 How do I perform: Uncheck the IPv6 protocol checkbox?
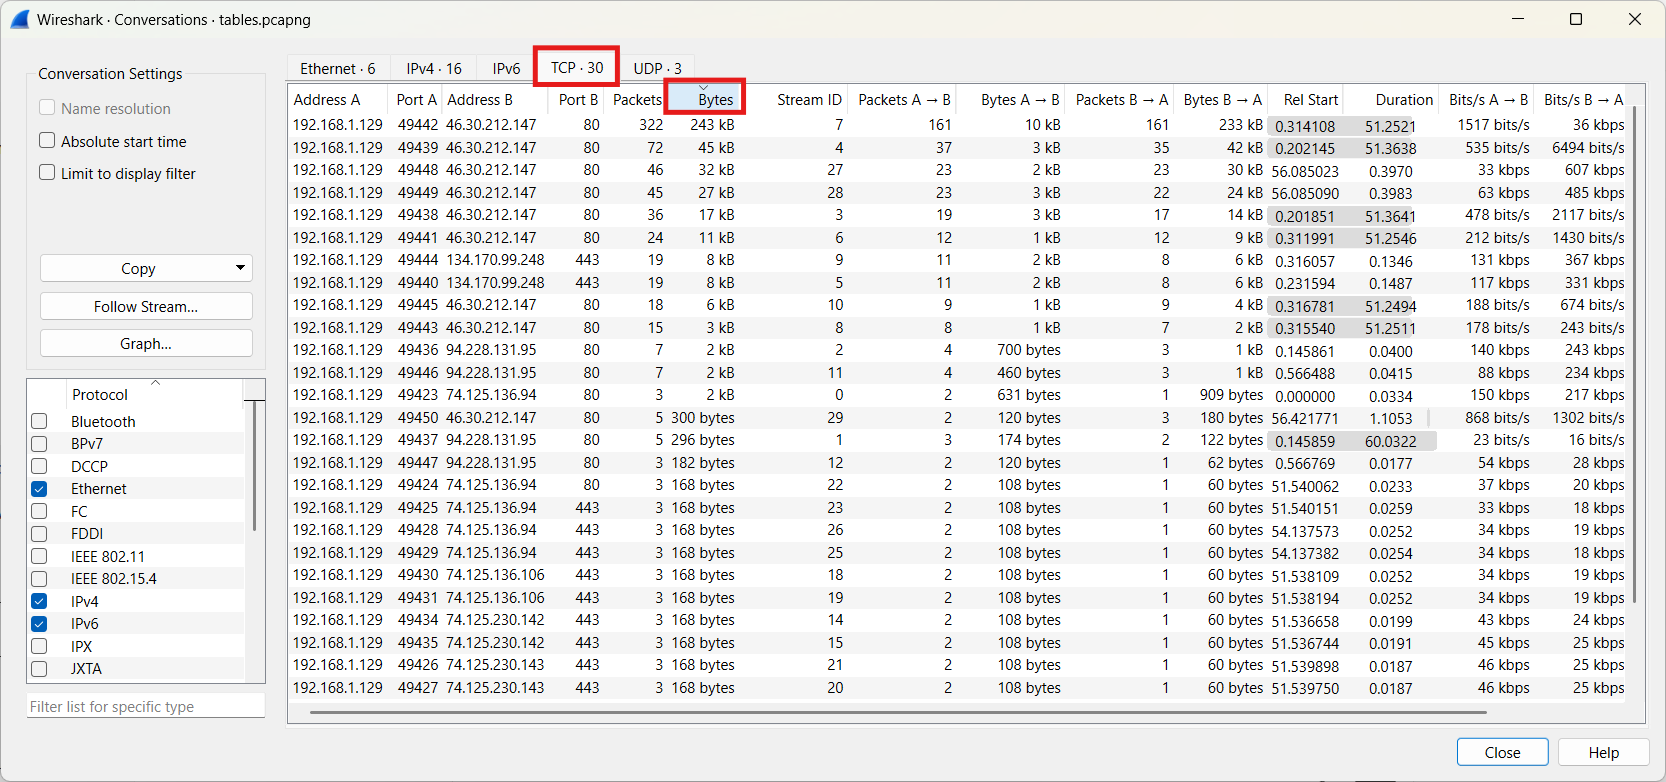[39, 624]
